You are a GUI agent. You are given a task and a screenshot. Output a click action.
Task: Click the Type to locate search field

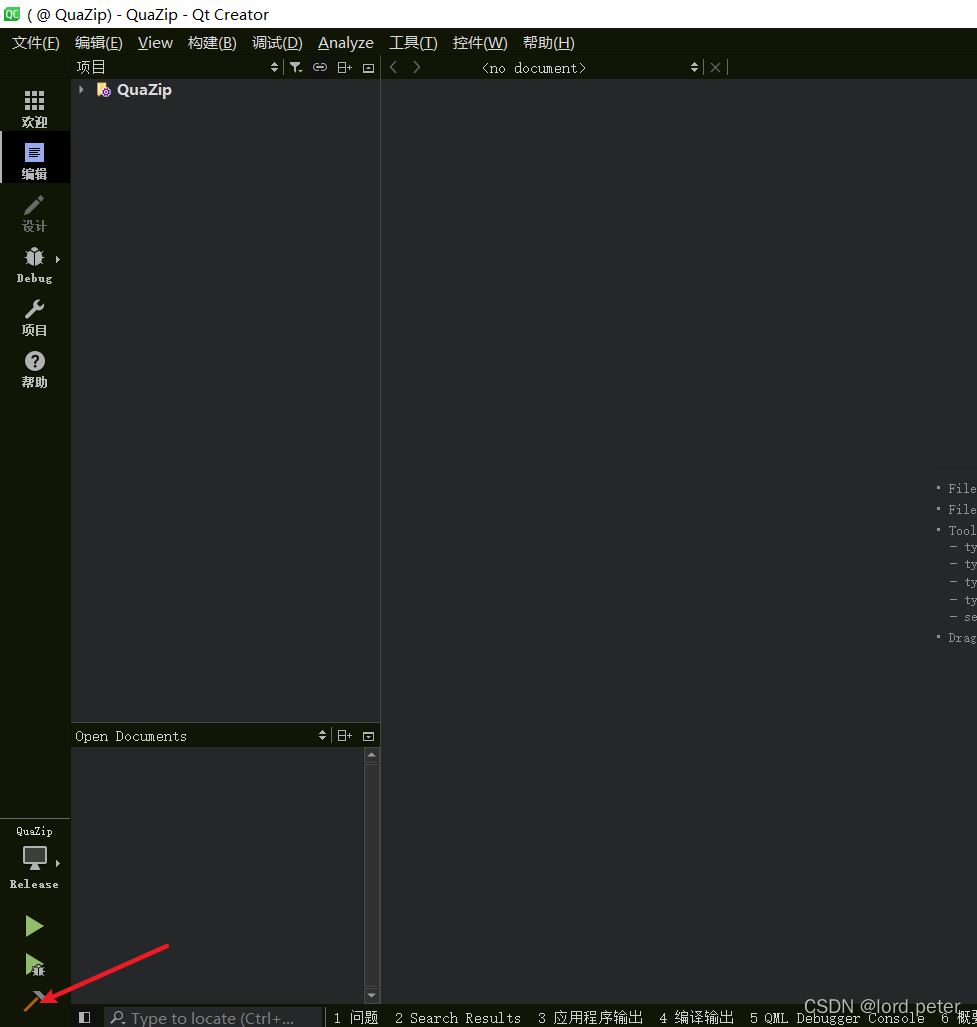(x=213, y=1017)
